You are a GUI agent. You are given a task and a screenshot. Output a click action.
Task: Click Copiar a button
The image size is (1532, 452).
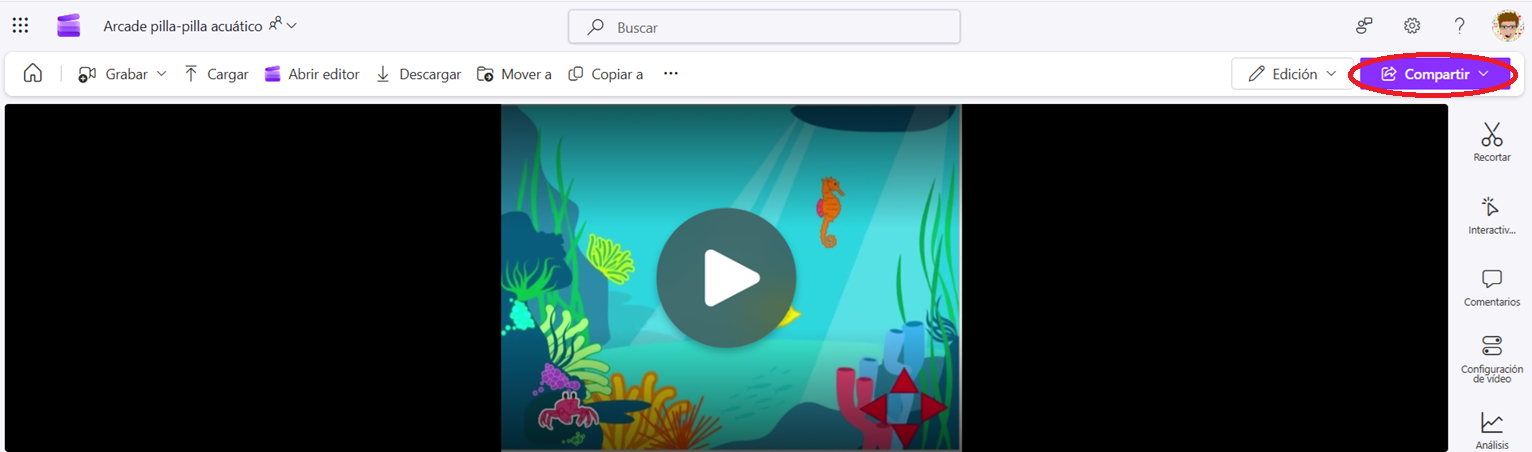606,74
